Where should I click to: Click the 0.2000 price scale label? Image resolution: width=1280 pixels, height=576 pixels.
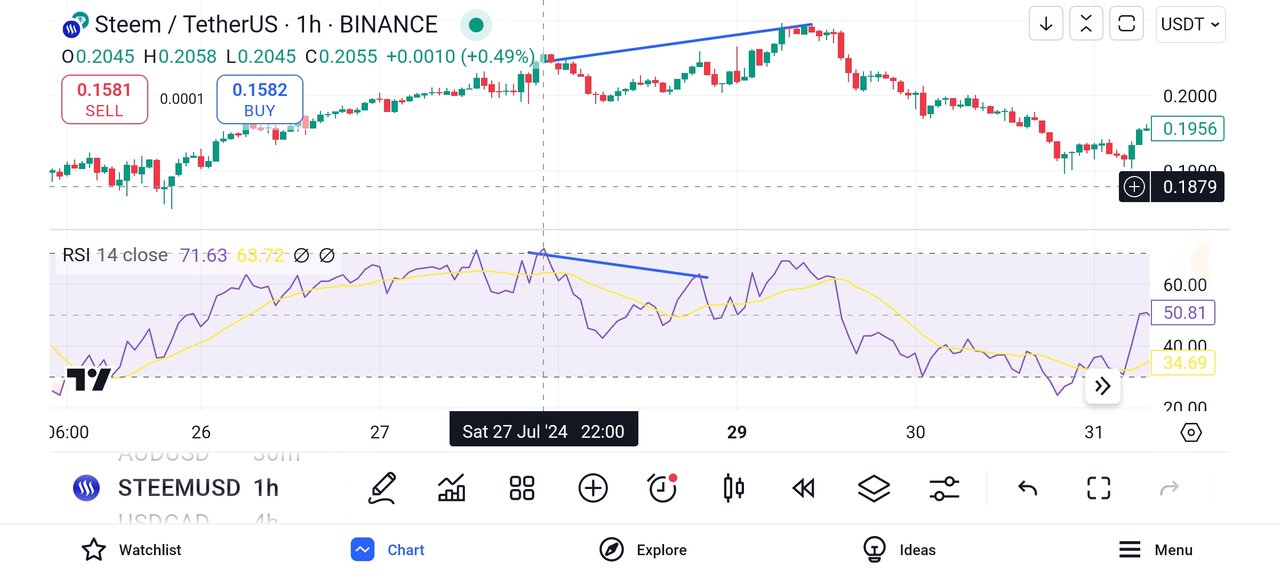[1190, 96]
